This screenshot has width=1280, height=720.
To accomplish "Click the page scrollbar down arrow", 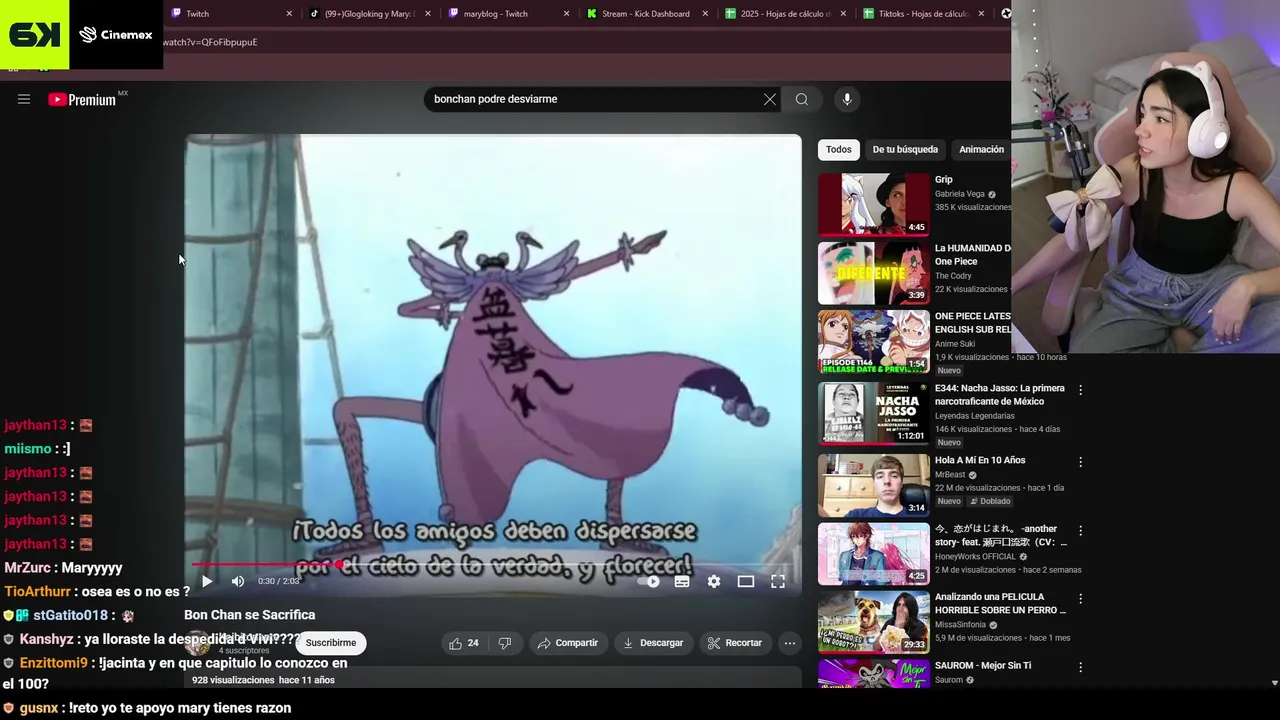I will 1274,683.
